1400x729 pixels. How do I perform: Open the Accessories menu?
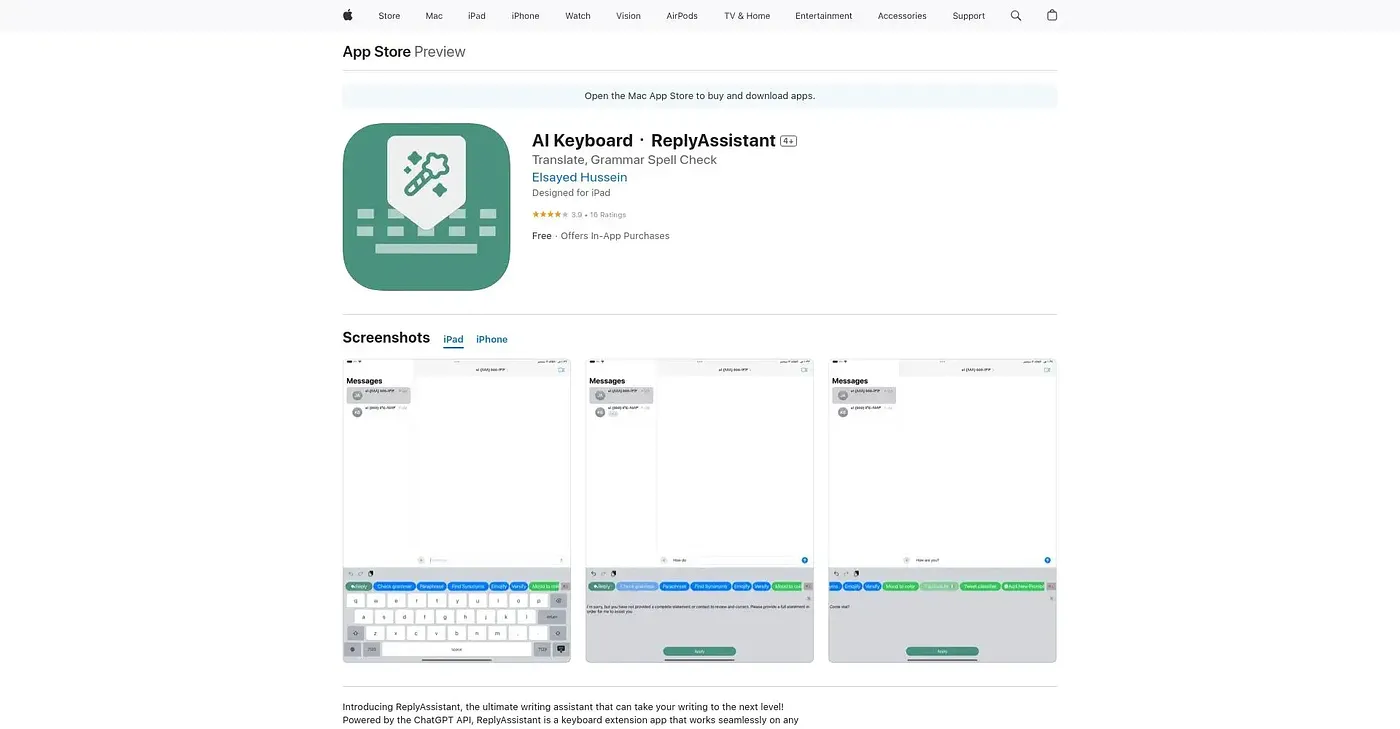click(x=902, y=16)
